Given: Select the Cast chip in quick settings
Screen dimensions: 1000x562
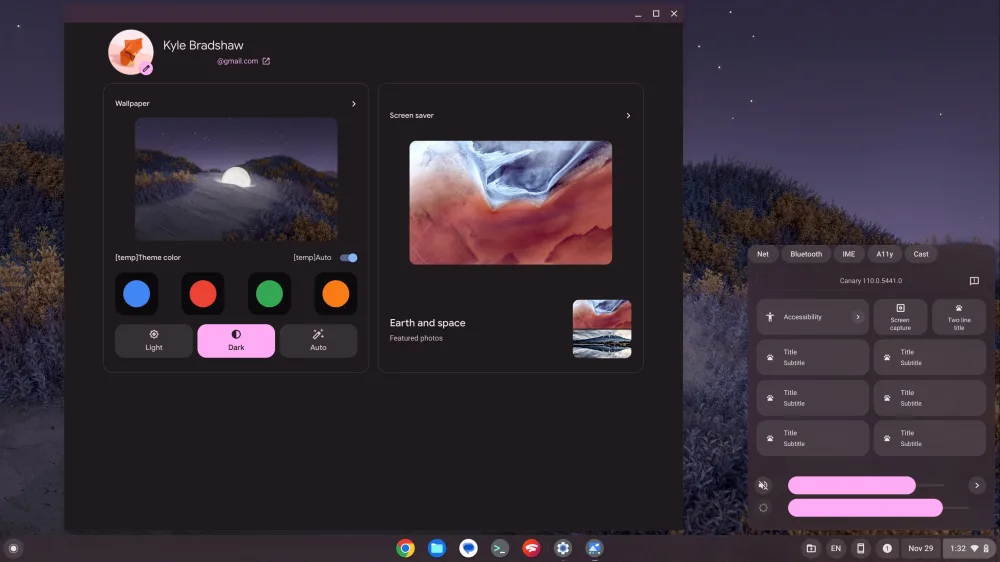Looking at the screenshot, I should [x=921, y=254].
